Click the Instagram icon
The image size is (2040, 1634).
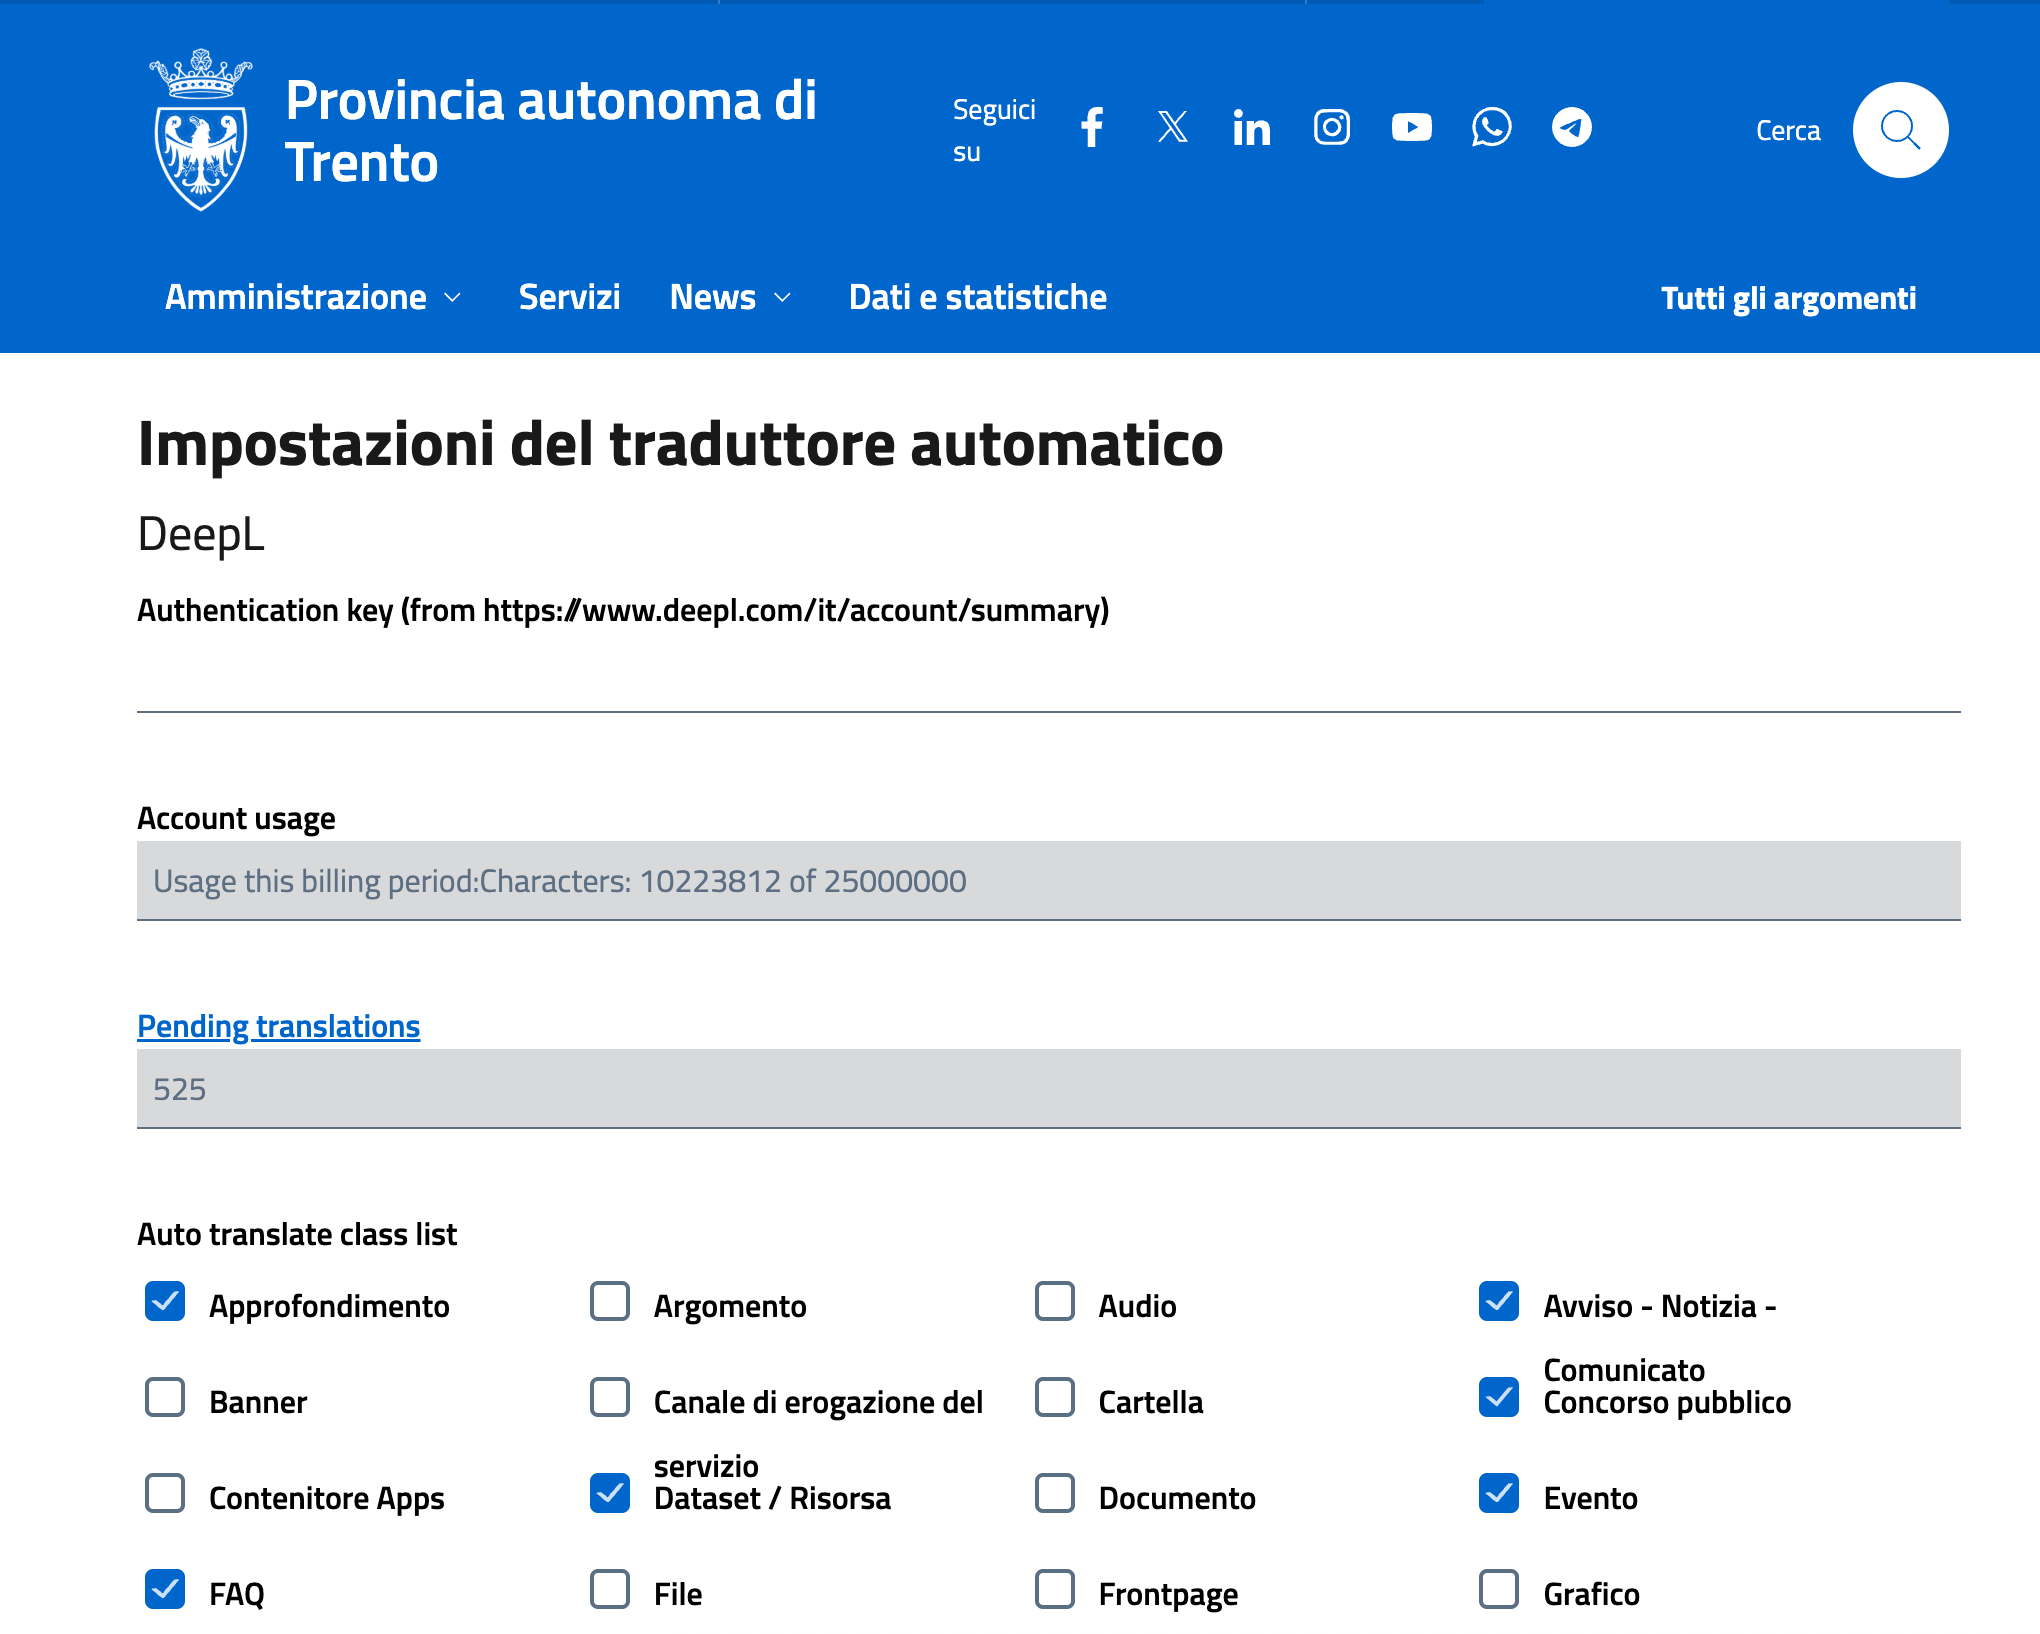(x=1331, y=128)
